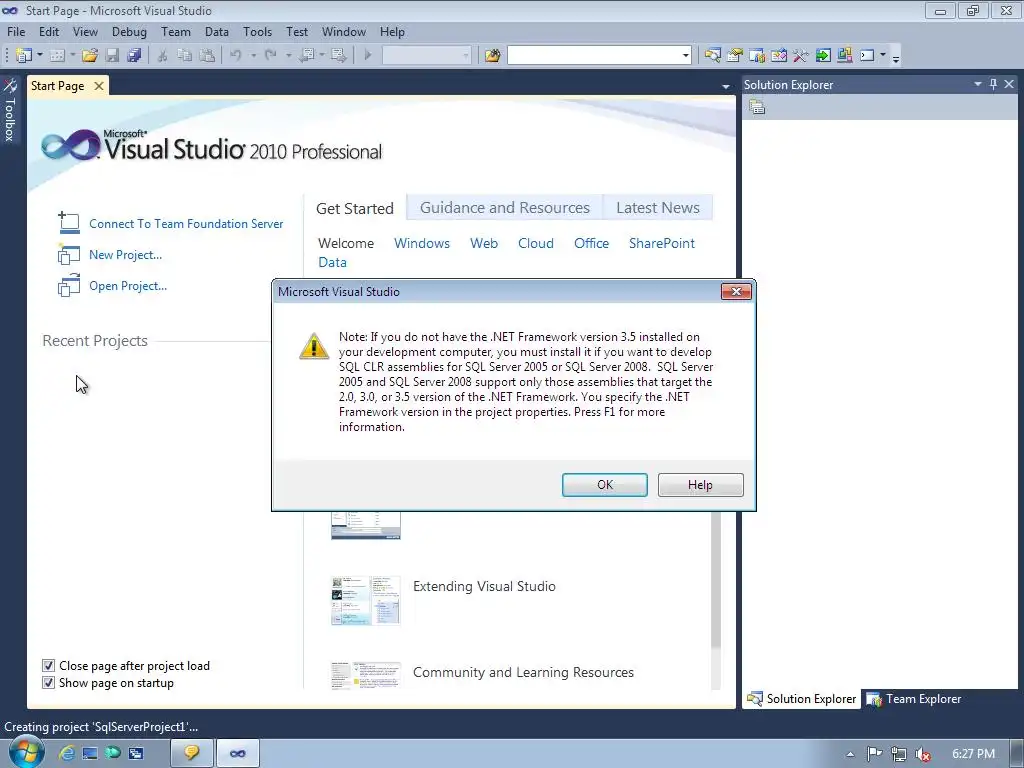This screenshot has width=1024, height=768.
Task: Toggle Show page on startup checkbox
Action: tap(48, 682)
